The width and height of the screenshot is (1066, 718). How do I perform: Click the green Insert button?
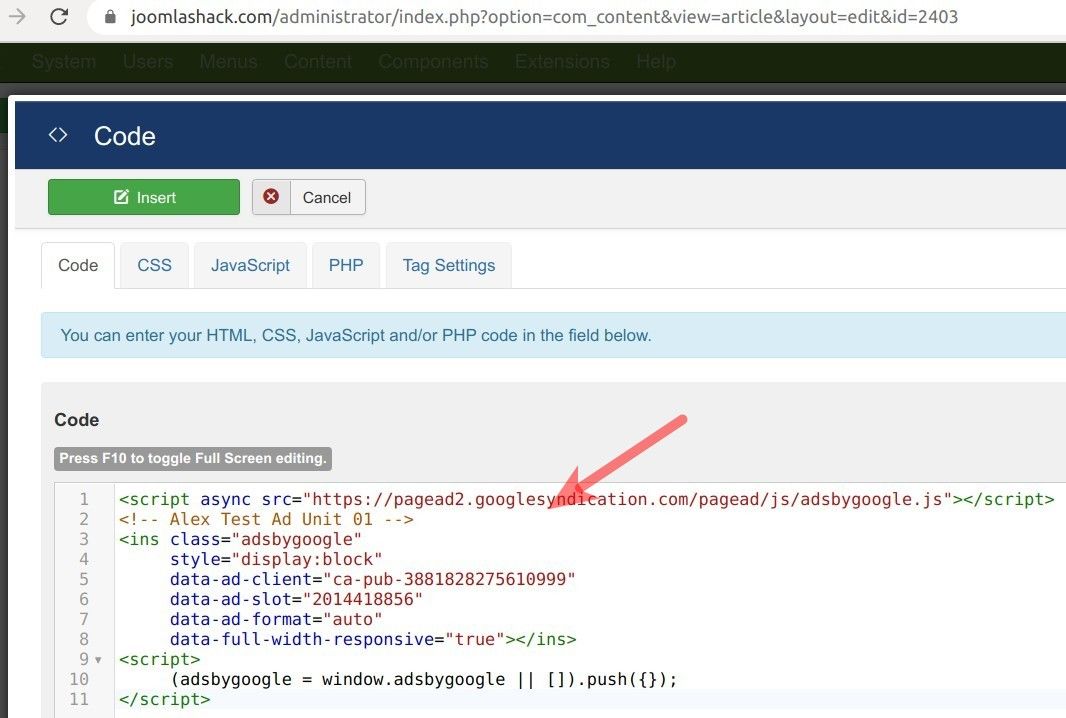tap(143, 197)
